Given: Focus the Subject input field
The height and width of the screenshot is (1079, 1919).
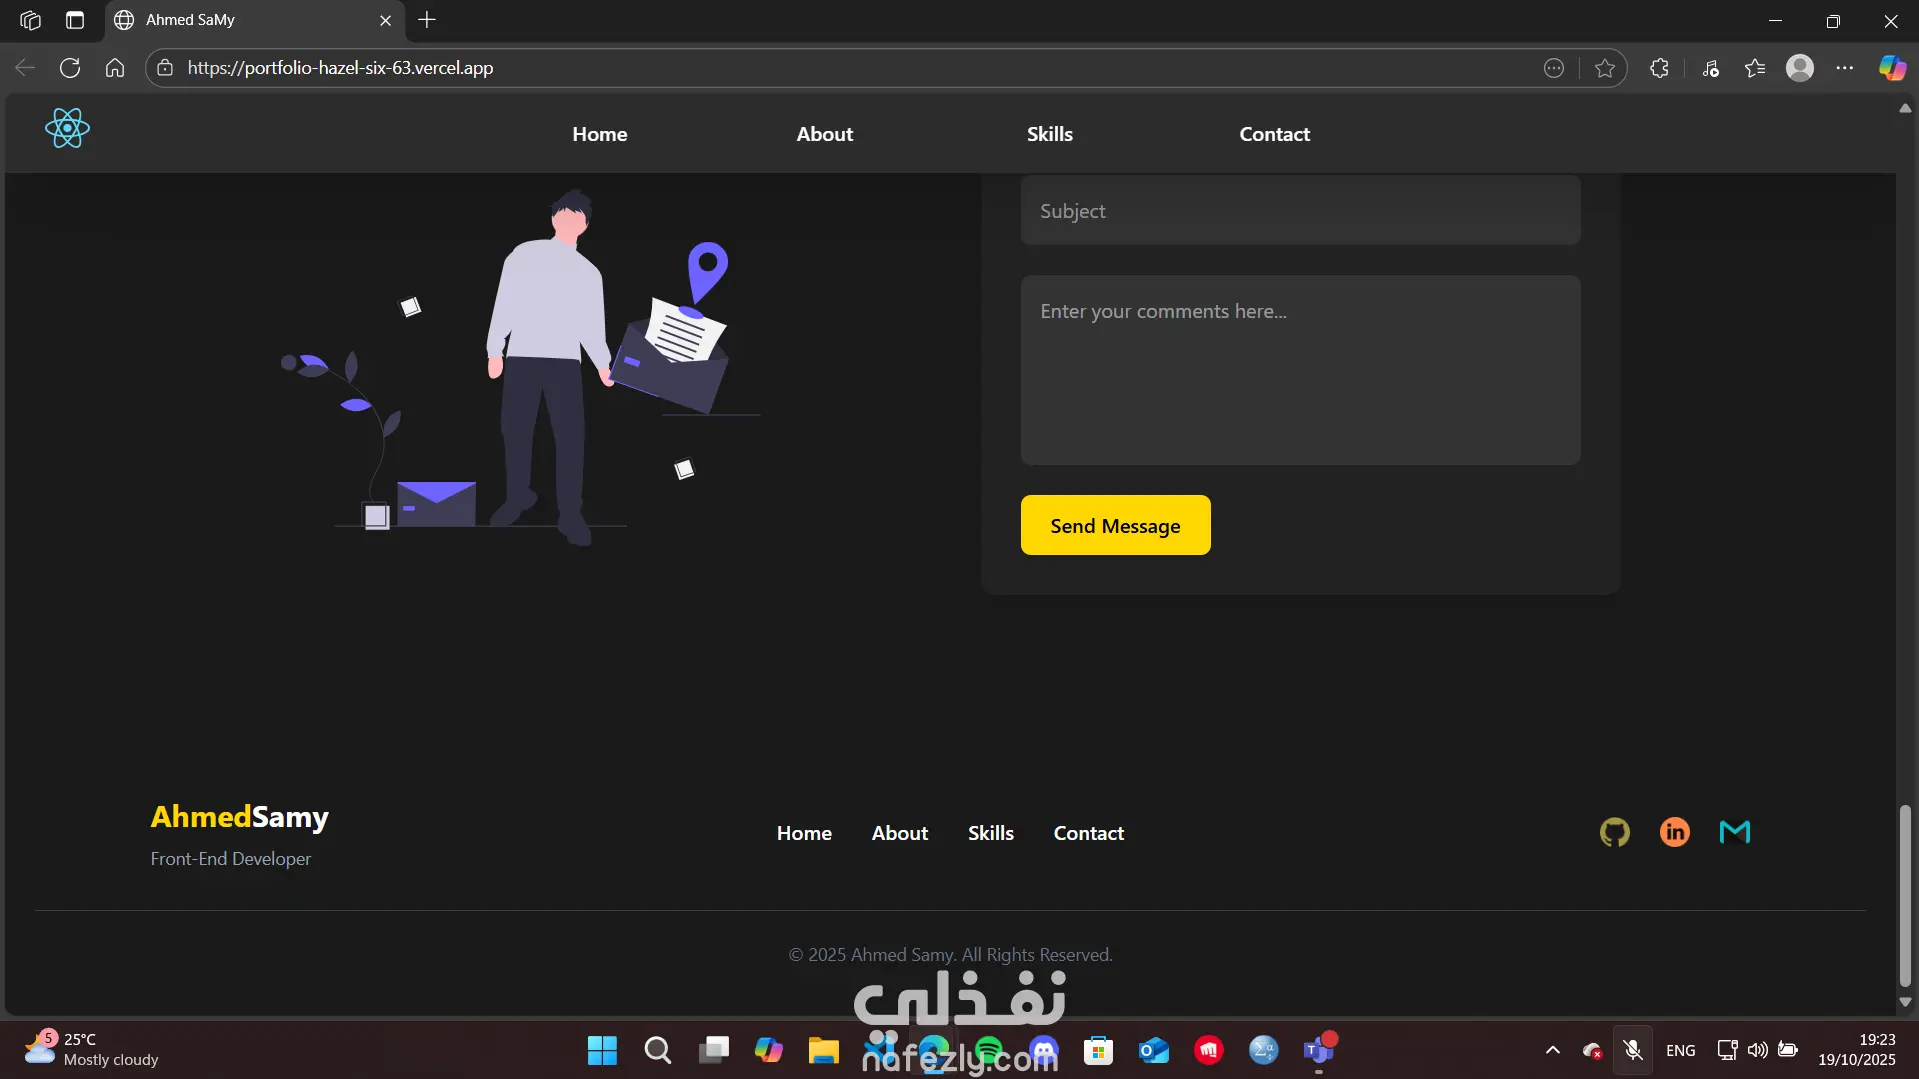Looking at the screenshot, I should pos(1300,210).
